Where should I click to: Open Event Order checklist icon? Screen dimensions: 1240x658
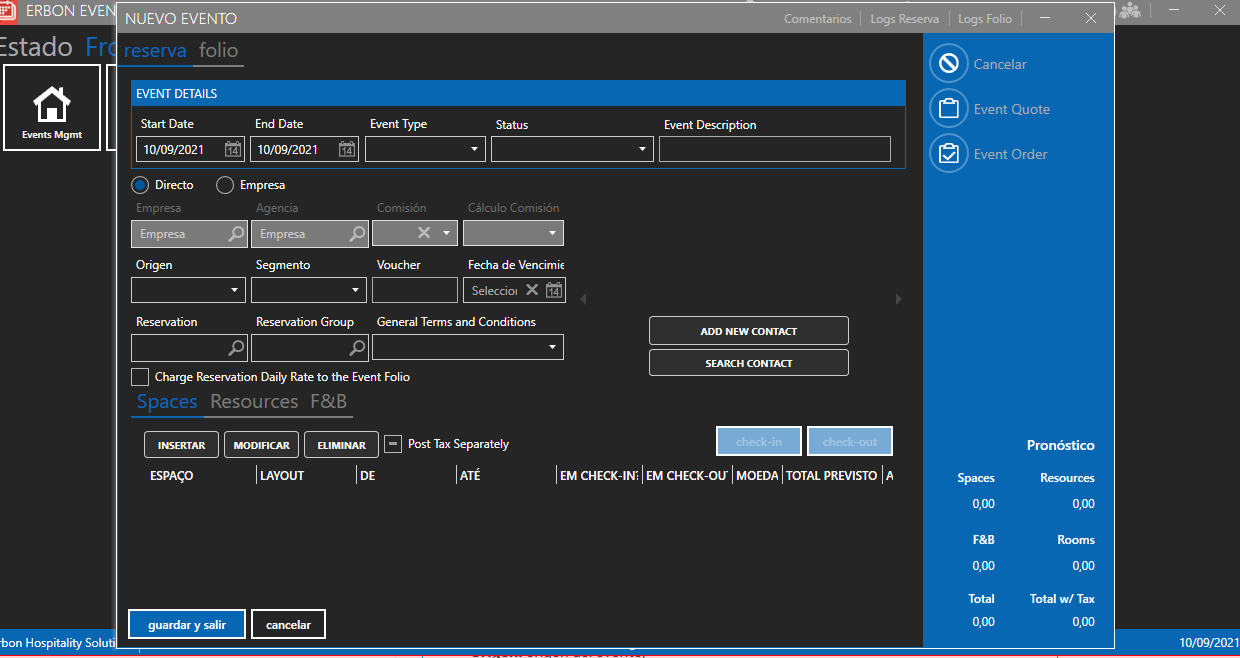pos(948,154)
